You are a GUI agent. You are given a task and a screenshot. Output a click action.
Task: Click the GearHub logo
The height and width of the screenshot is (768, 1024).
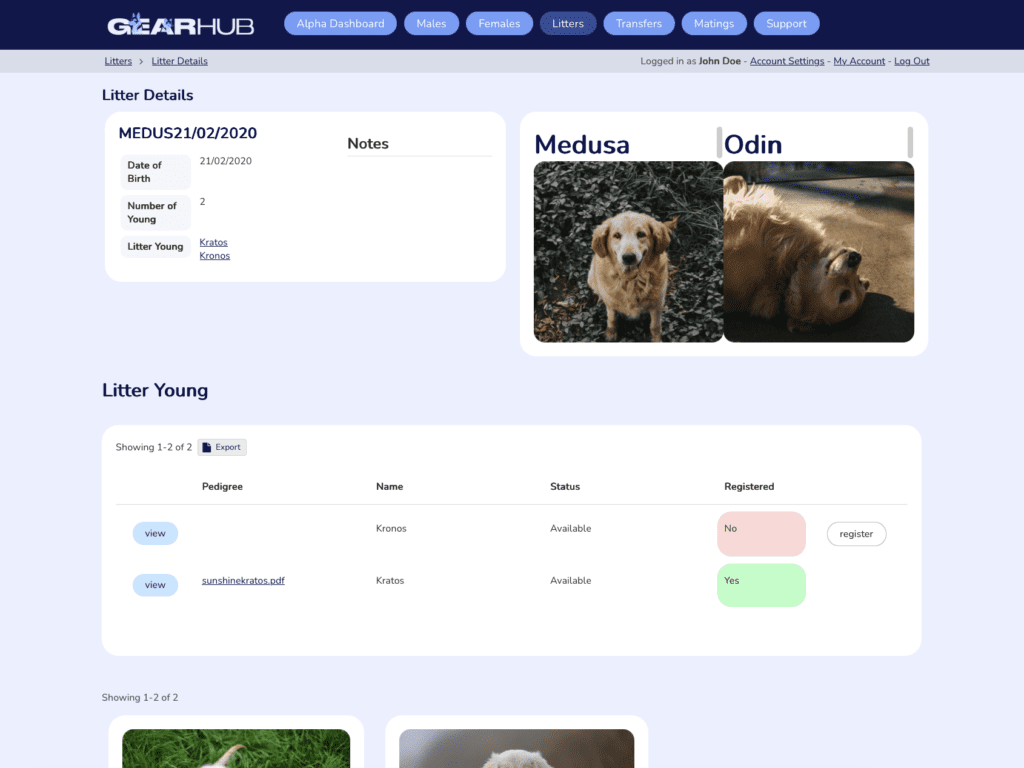[x=180, y=25]
